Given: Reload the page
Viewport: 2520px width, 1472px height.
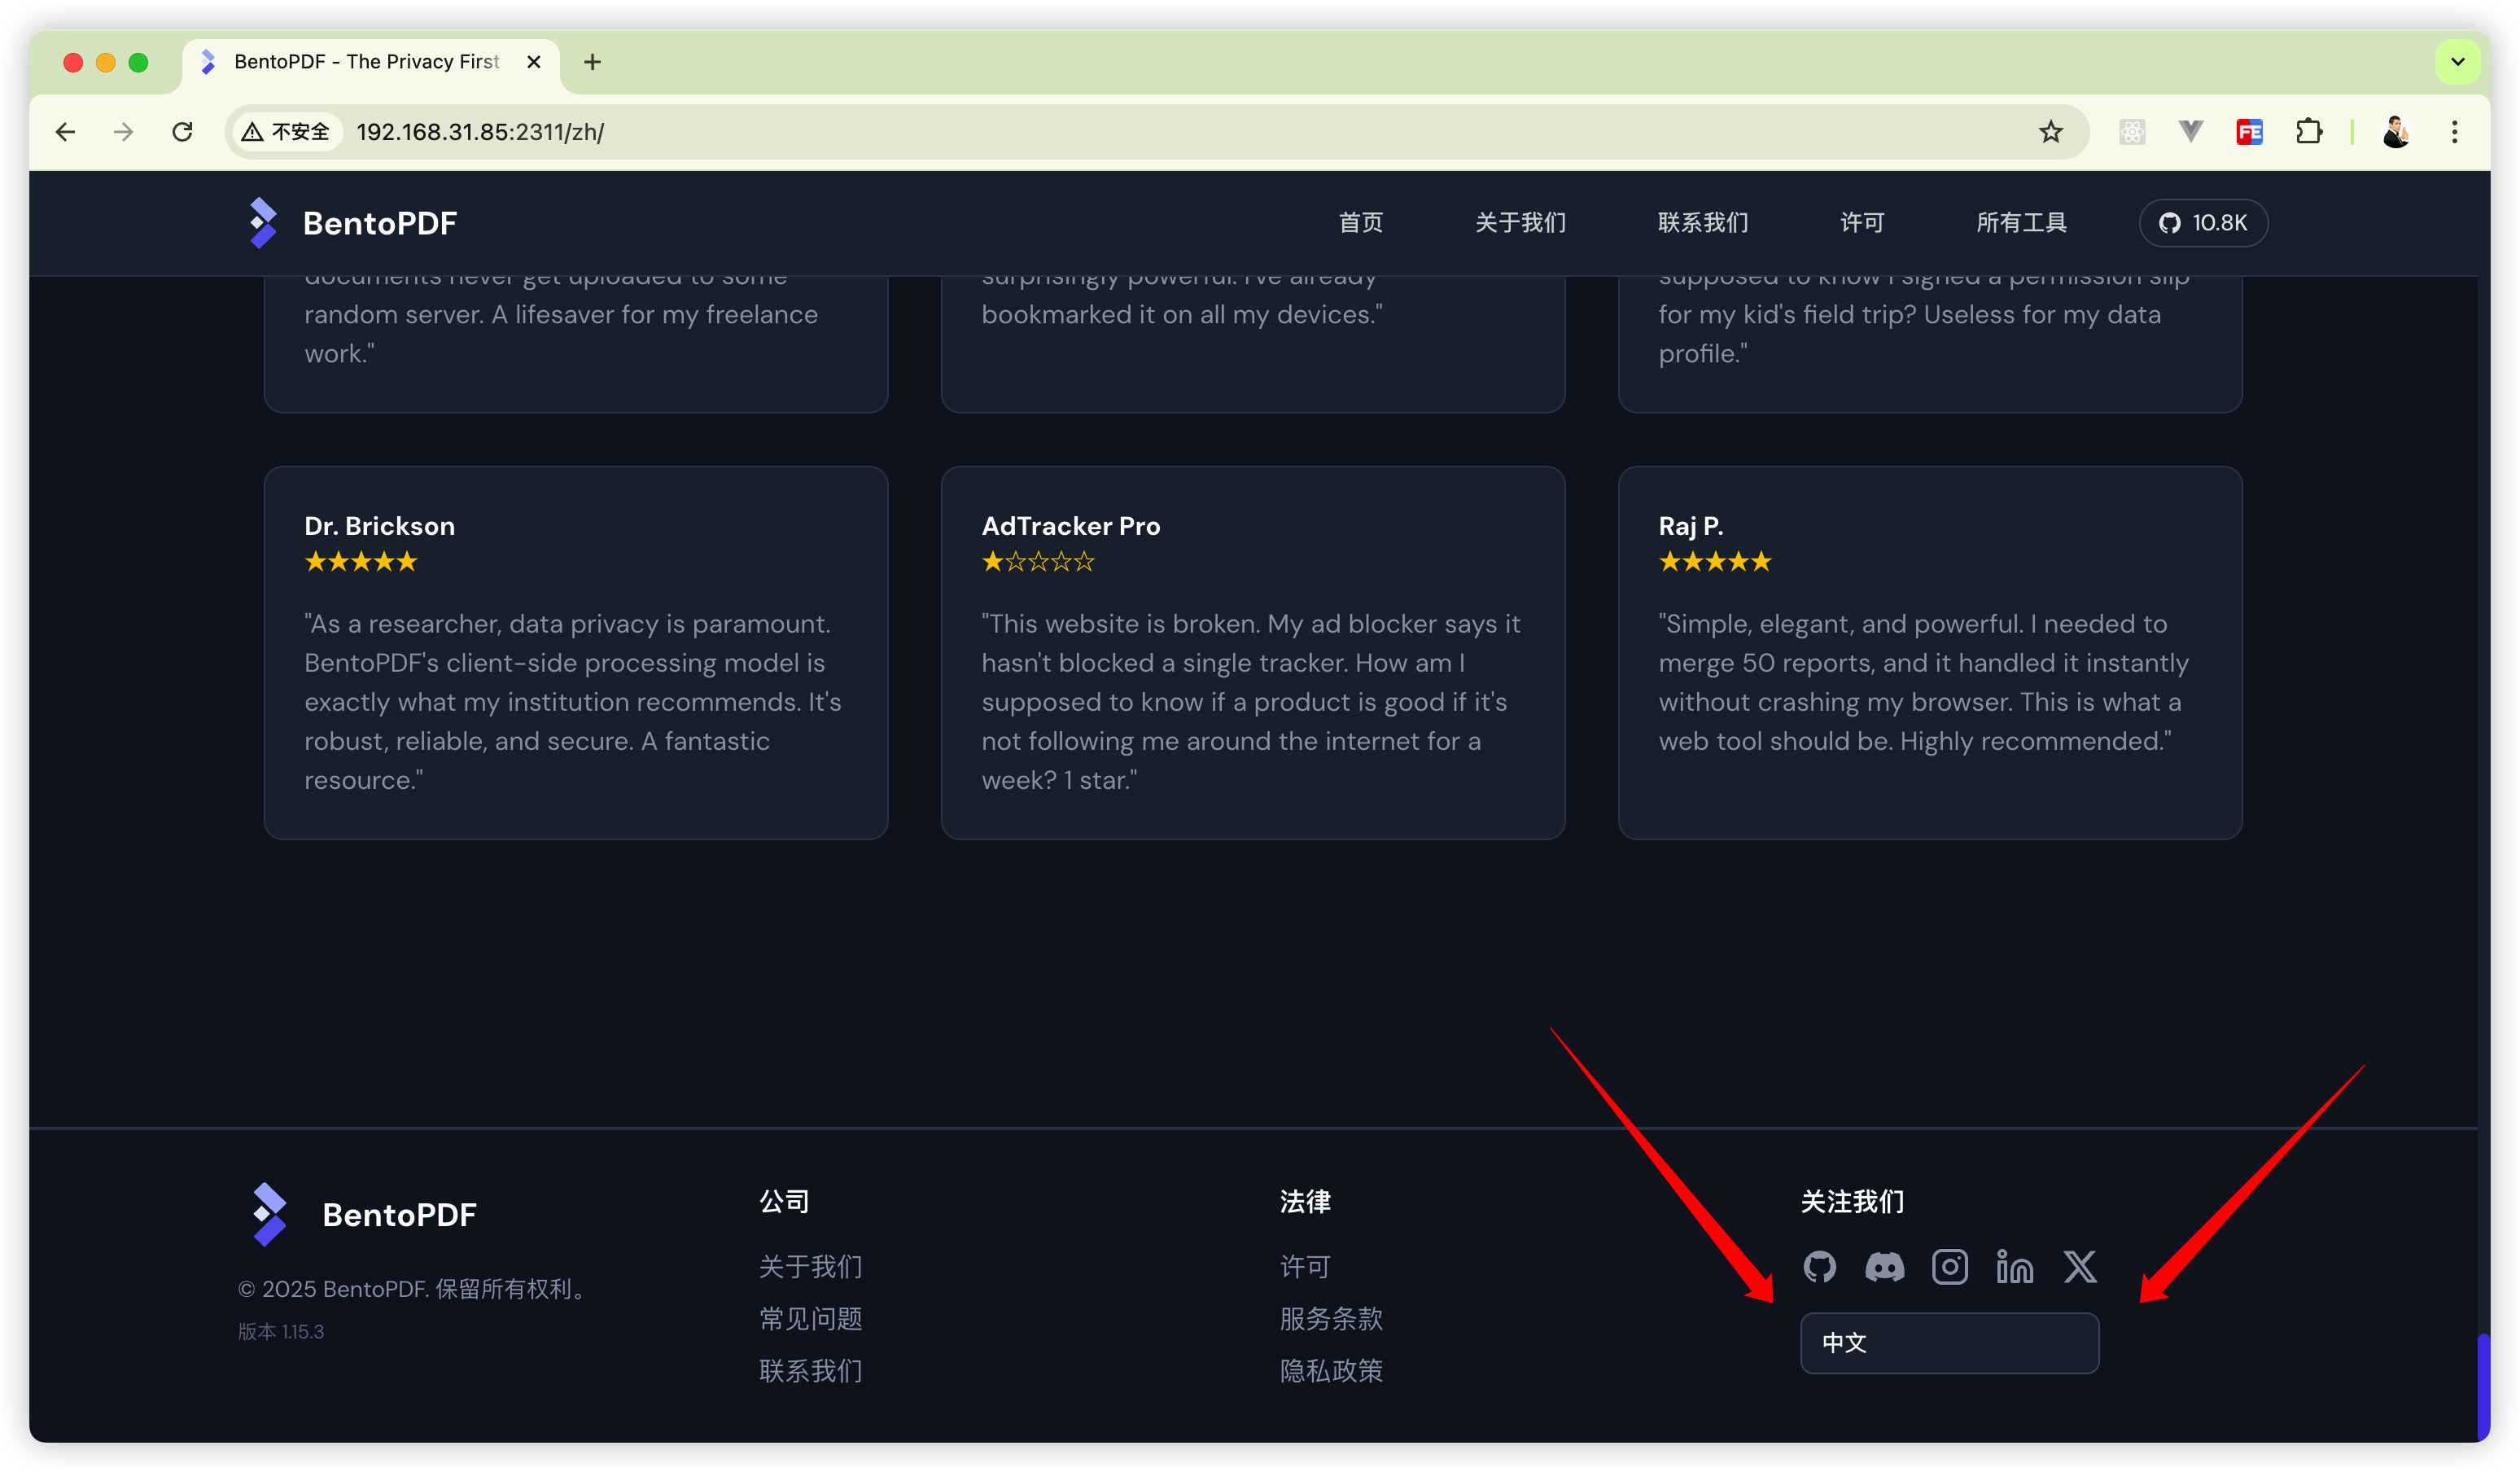Looking at the screenshot, I should coord(182,132).
